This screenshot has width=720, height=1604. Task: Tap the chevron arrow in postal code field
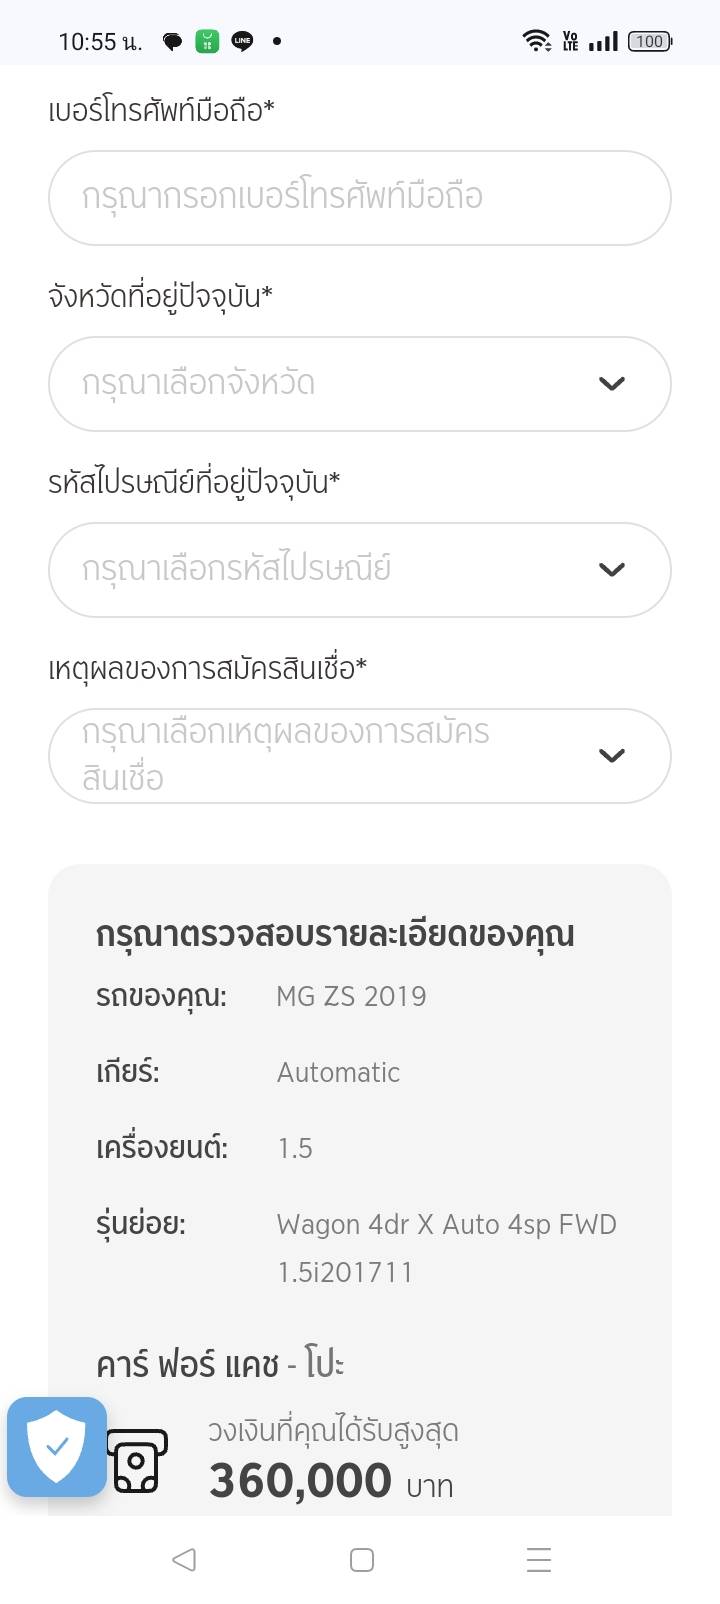coord(611,570)
